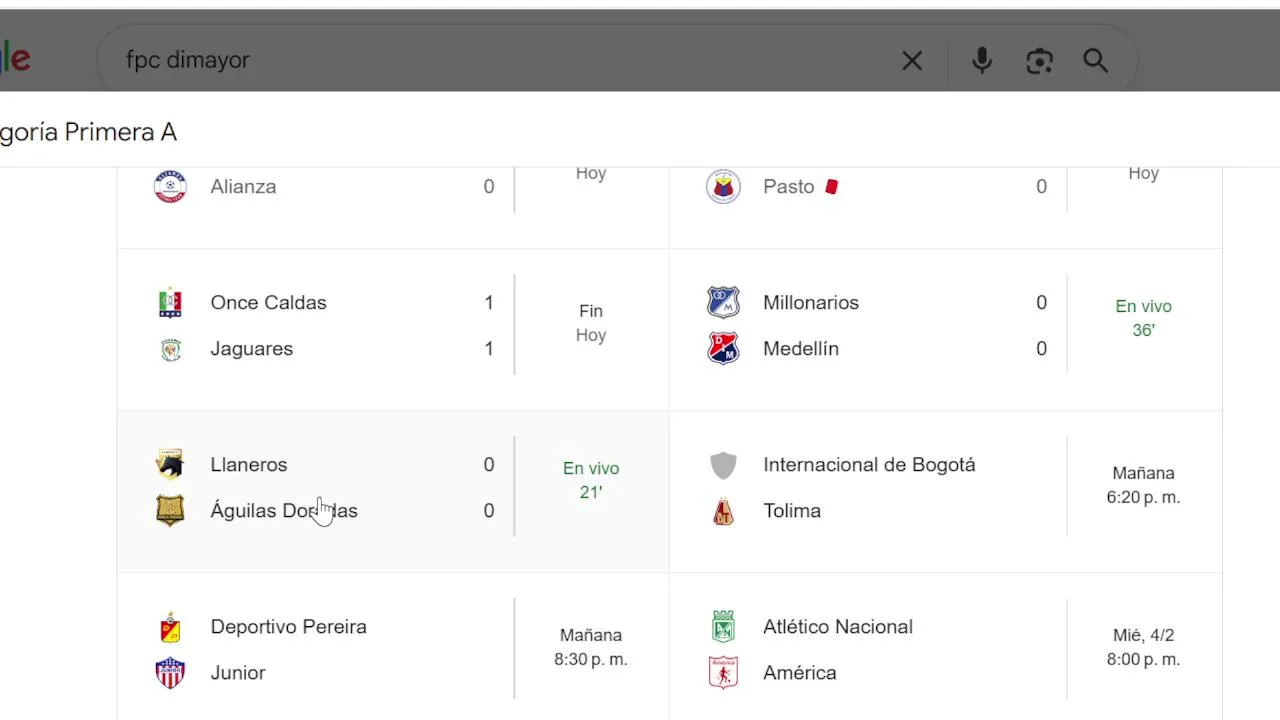Click the Llaneros team crest
This screenshot has height=720, width=1280.
click(x=171, y=465)
